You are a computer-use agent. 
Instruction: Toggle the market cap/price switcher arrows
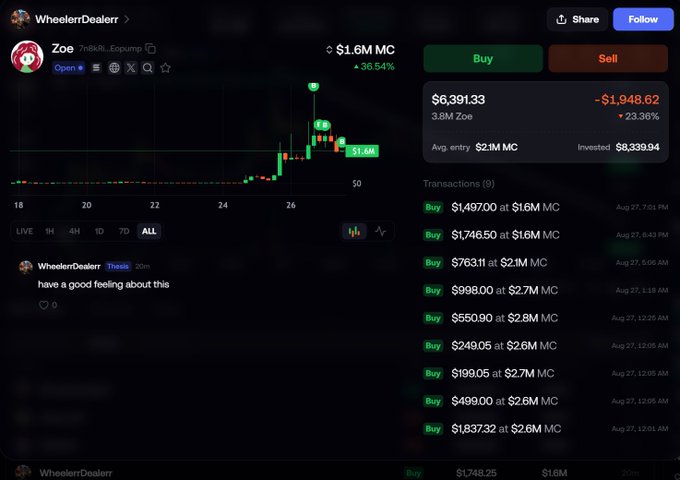[x=329, y=50]
